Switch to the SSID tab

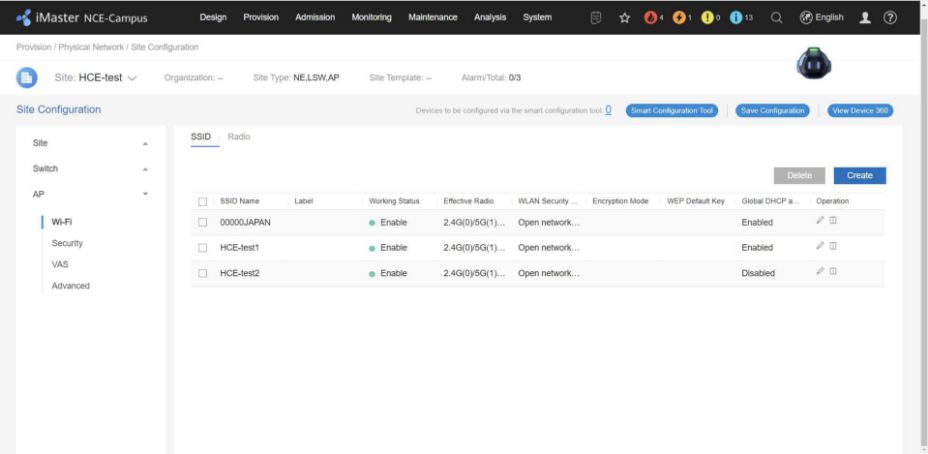click(x=201, y=137)
